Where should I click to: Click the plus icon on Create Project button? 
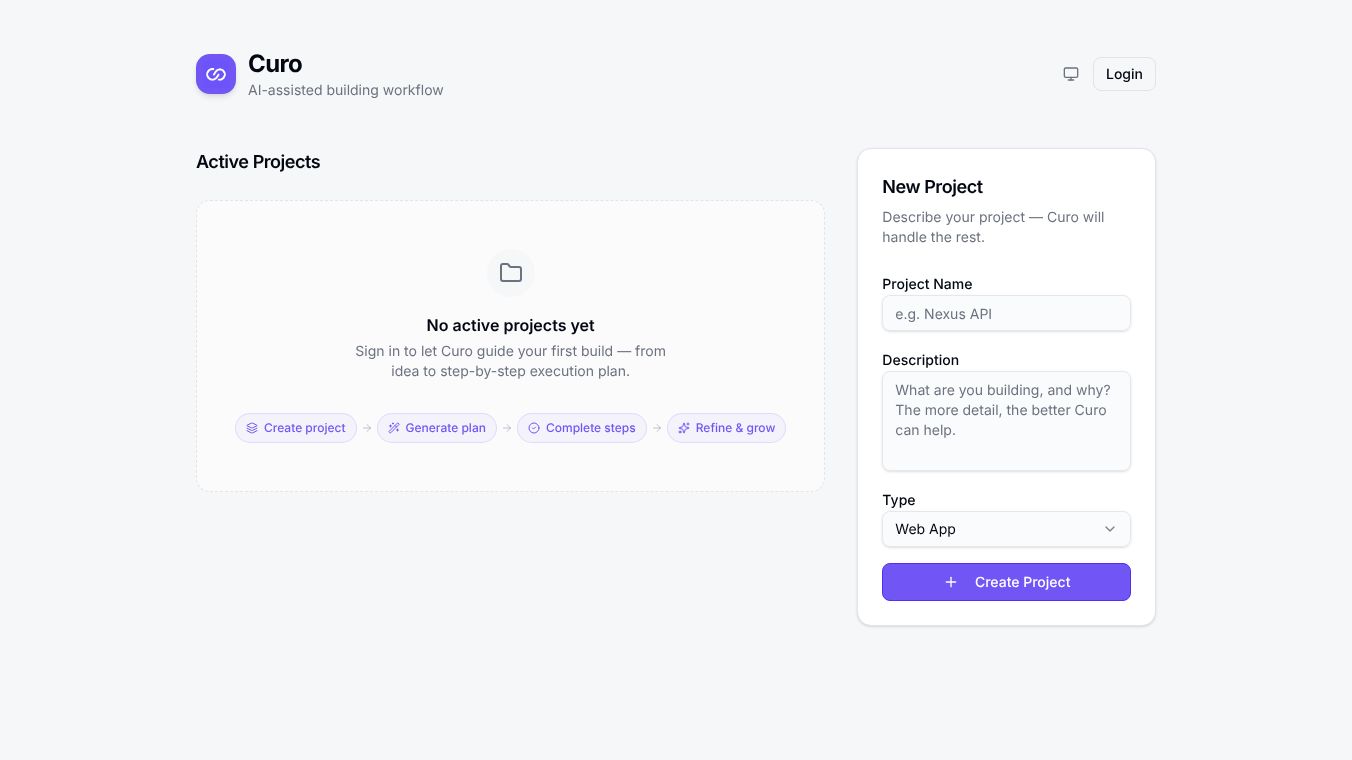pos(951,582)
